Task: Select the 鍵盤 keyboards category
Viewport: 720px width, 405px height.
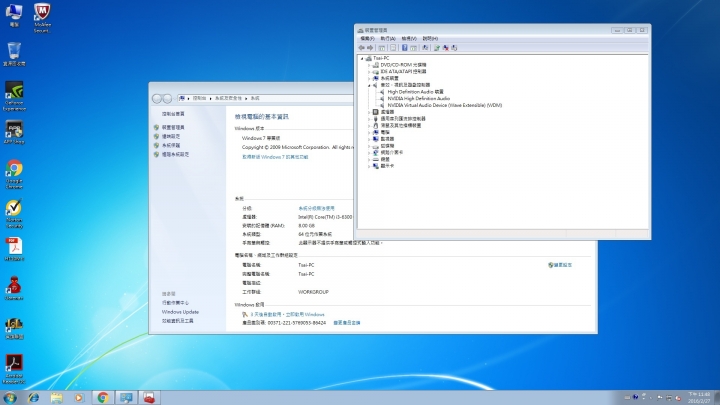Action: coord(385,159)
